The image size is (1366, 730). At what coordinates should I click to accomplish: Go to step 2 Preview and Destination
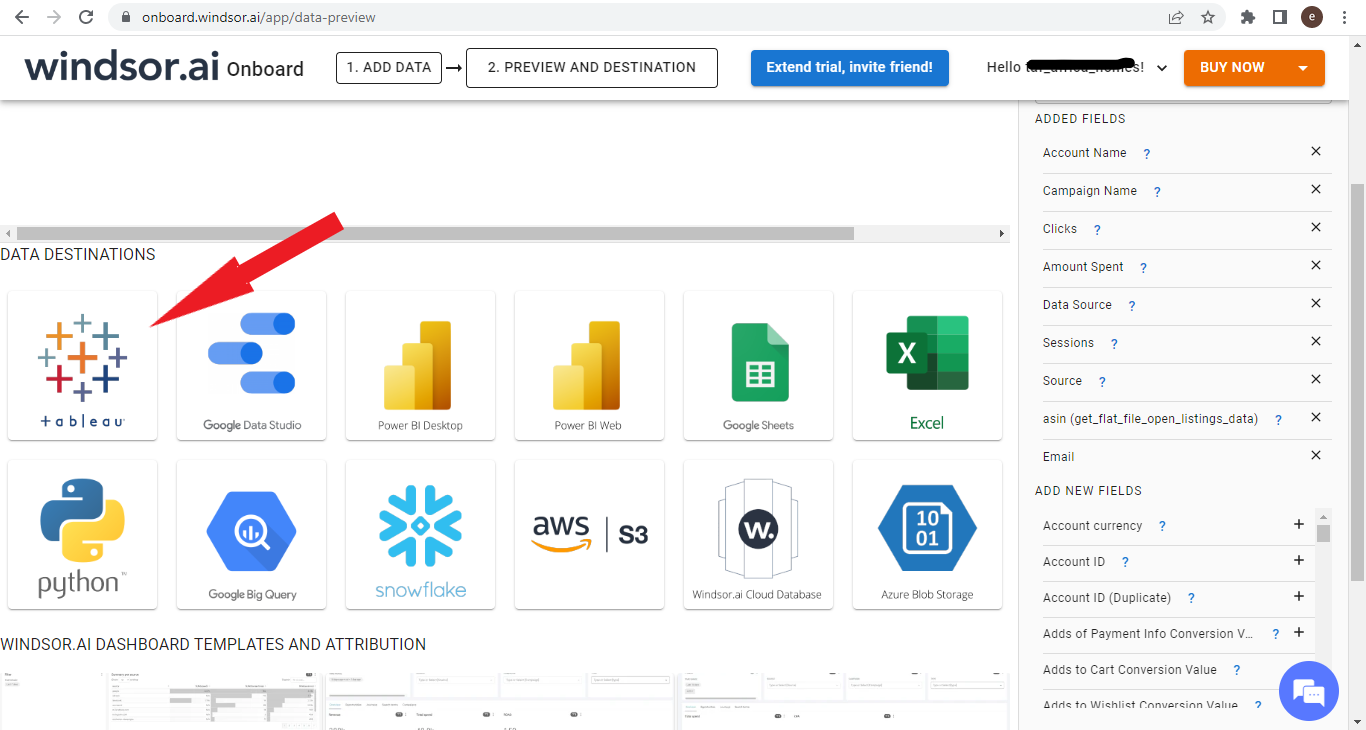click(592, 68)
